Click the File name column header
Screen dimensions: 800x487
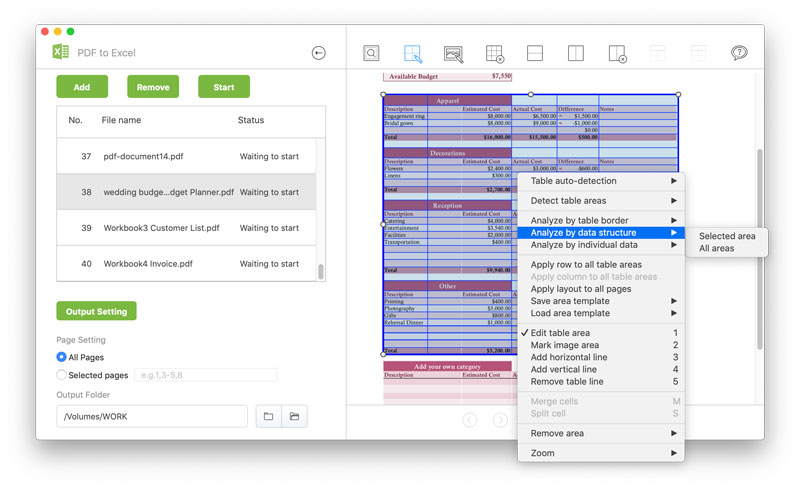pyautogui.click(x=121, y=120)
